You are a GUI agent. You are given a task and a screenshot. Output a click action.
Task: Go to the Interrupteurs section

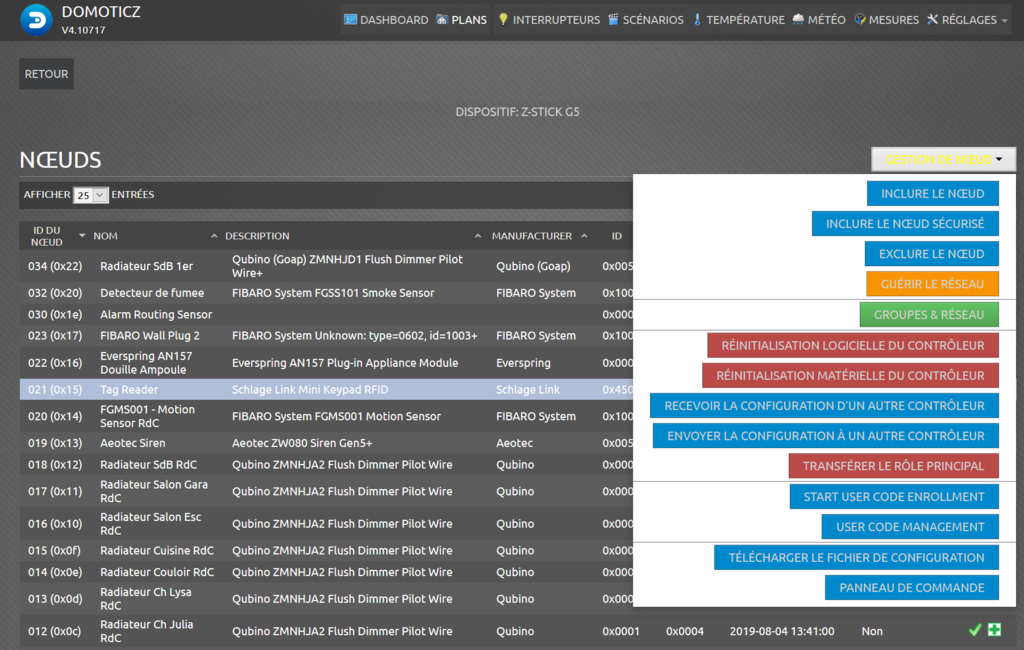tap(549, 20)
